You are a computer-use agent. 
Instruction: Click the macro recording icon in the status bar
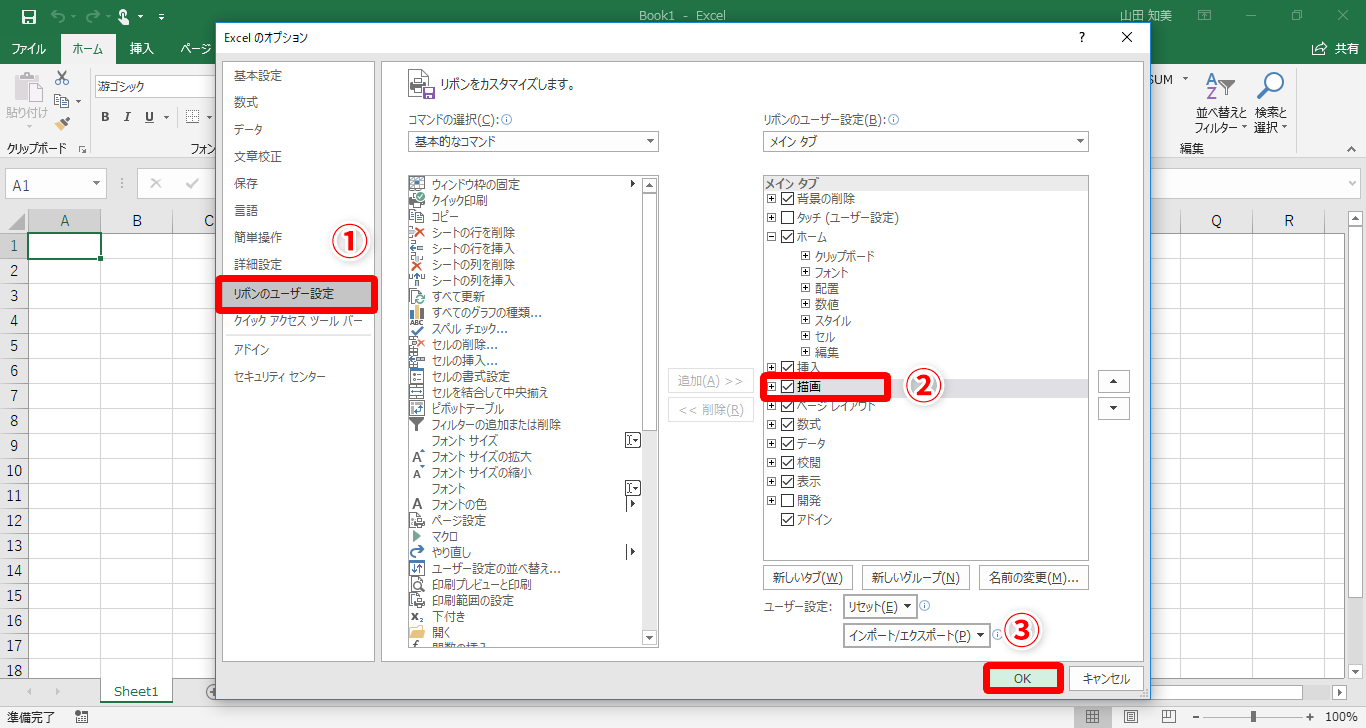point(82,717)
